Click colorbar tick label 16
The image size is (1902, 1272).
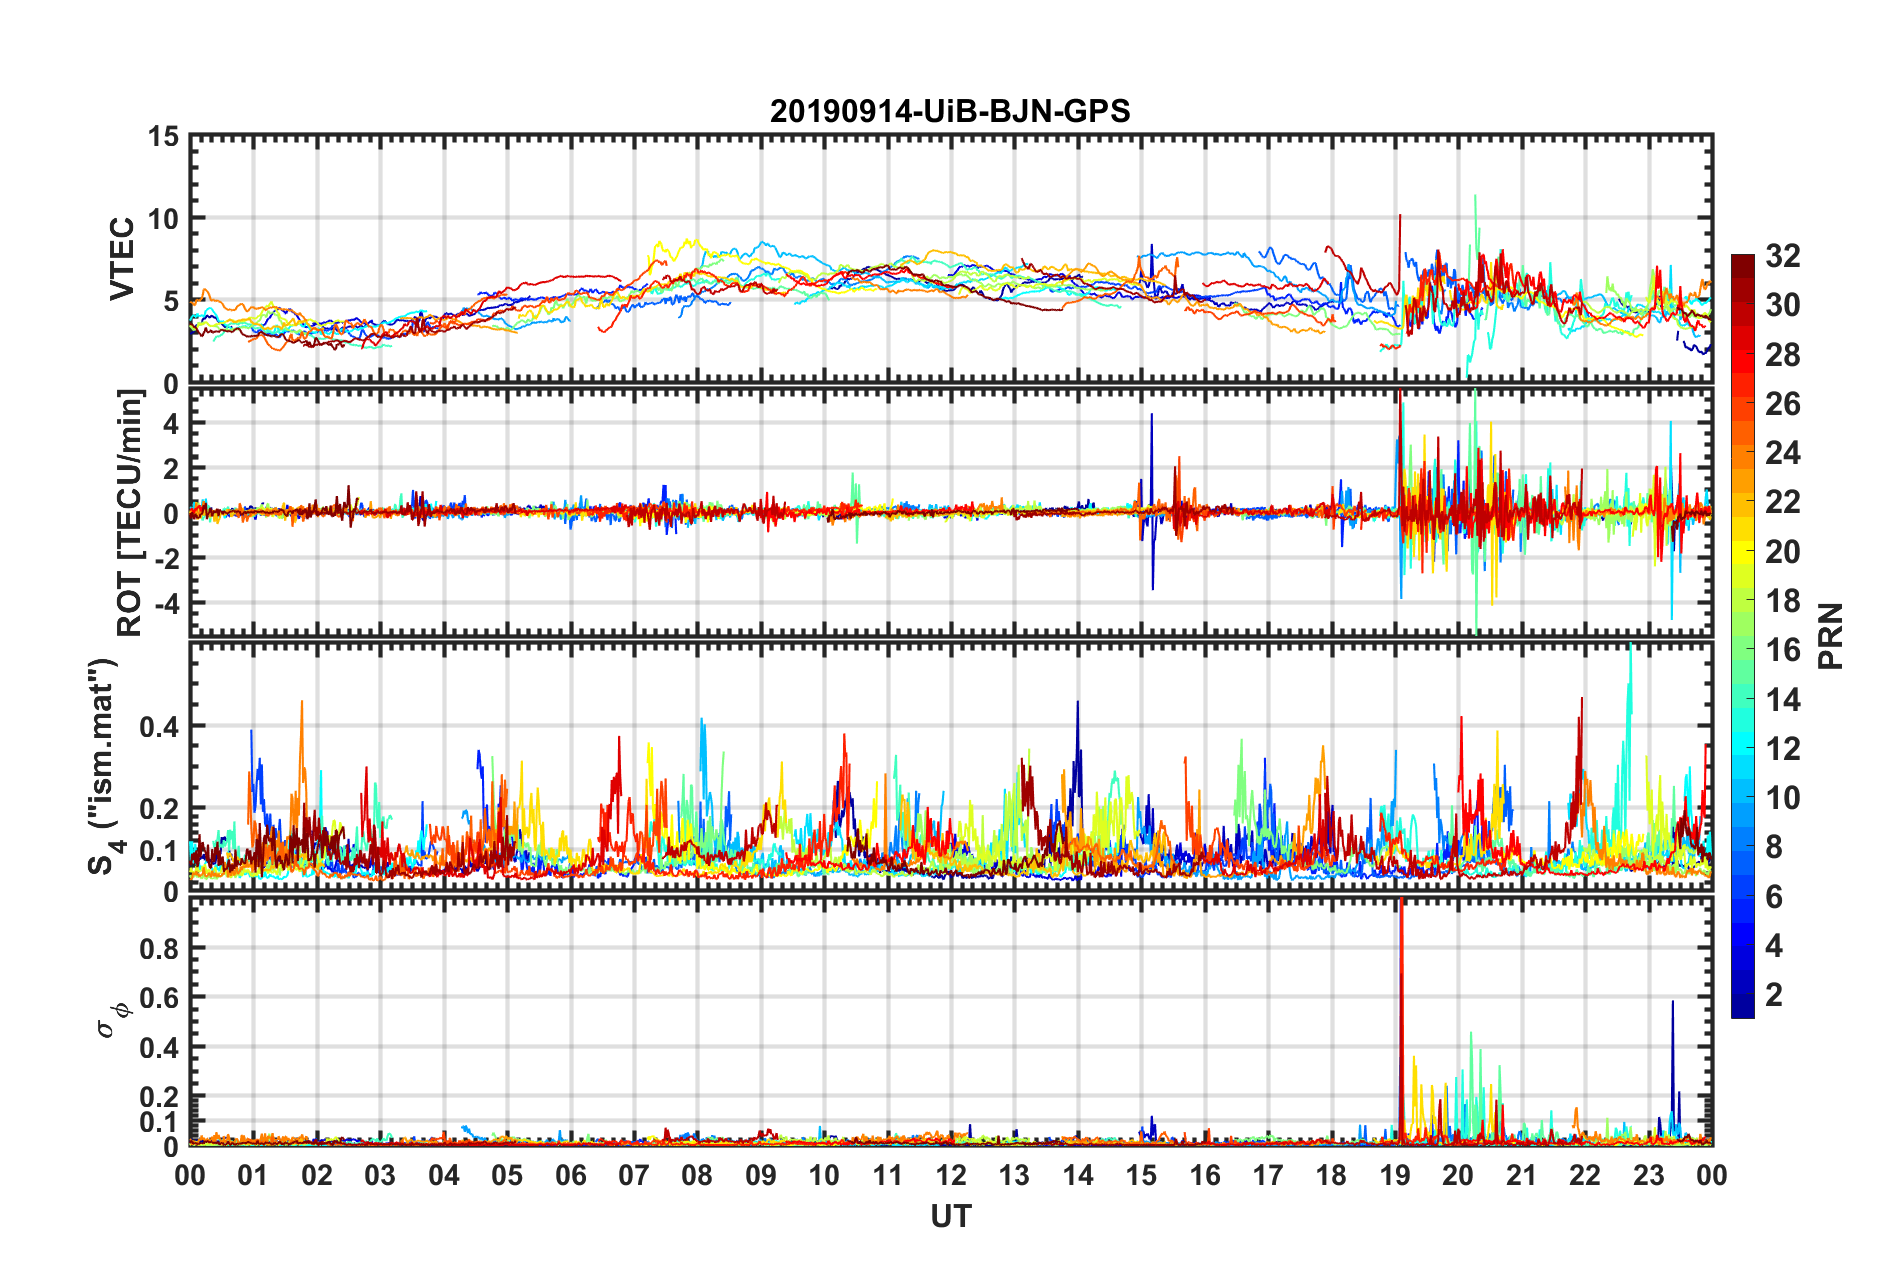tap(1782, 650)
